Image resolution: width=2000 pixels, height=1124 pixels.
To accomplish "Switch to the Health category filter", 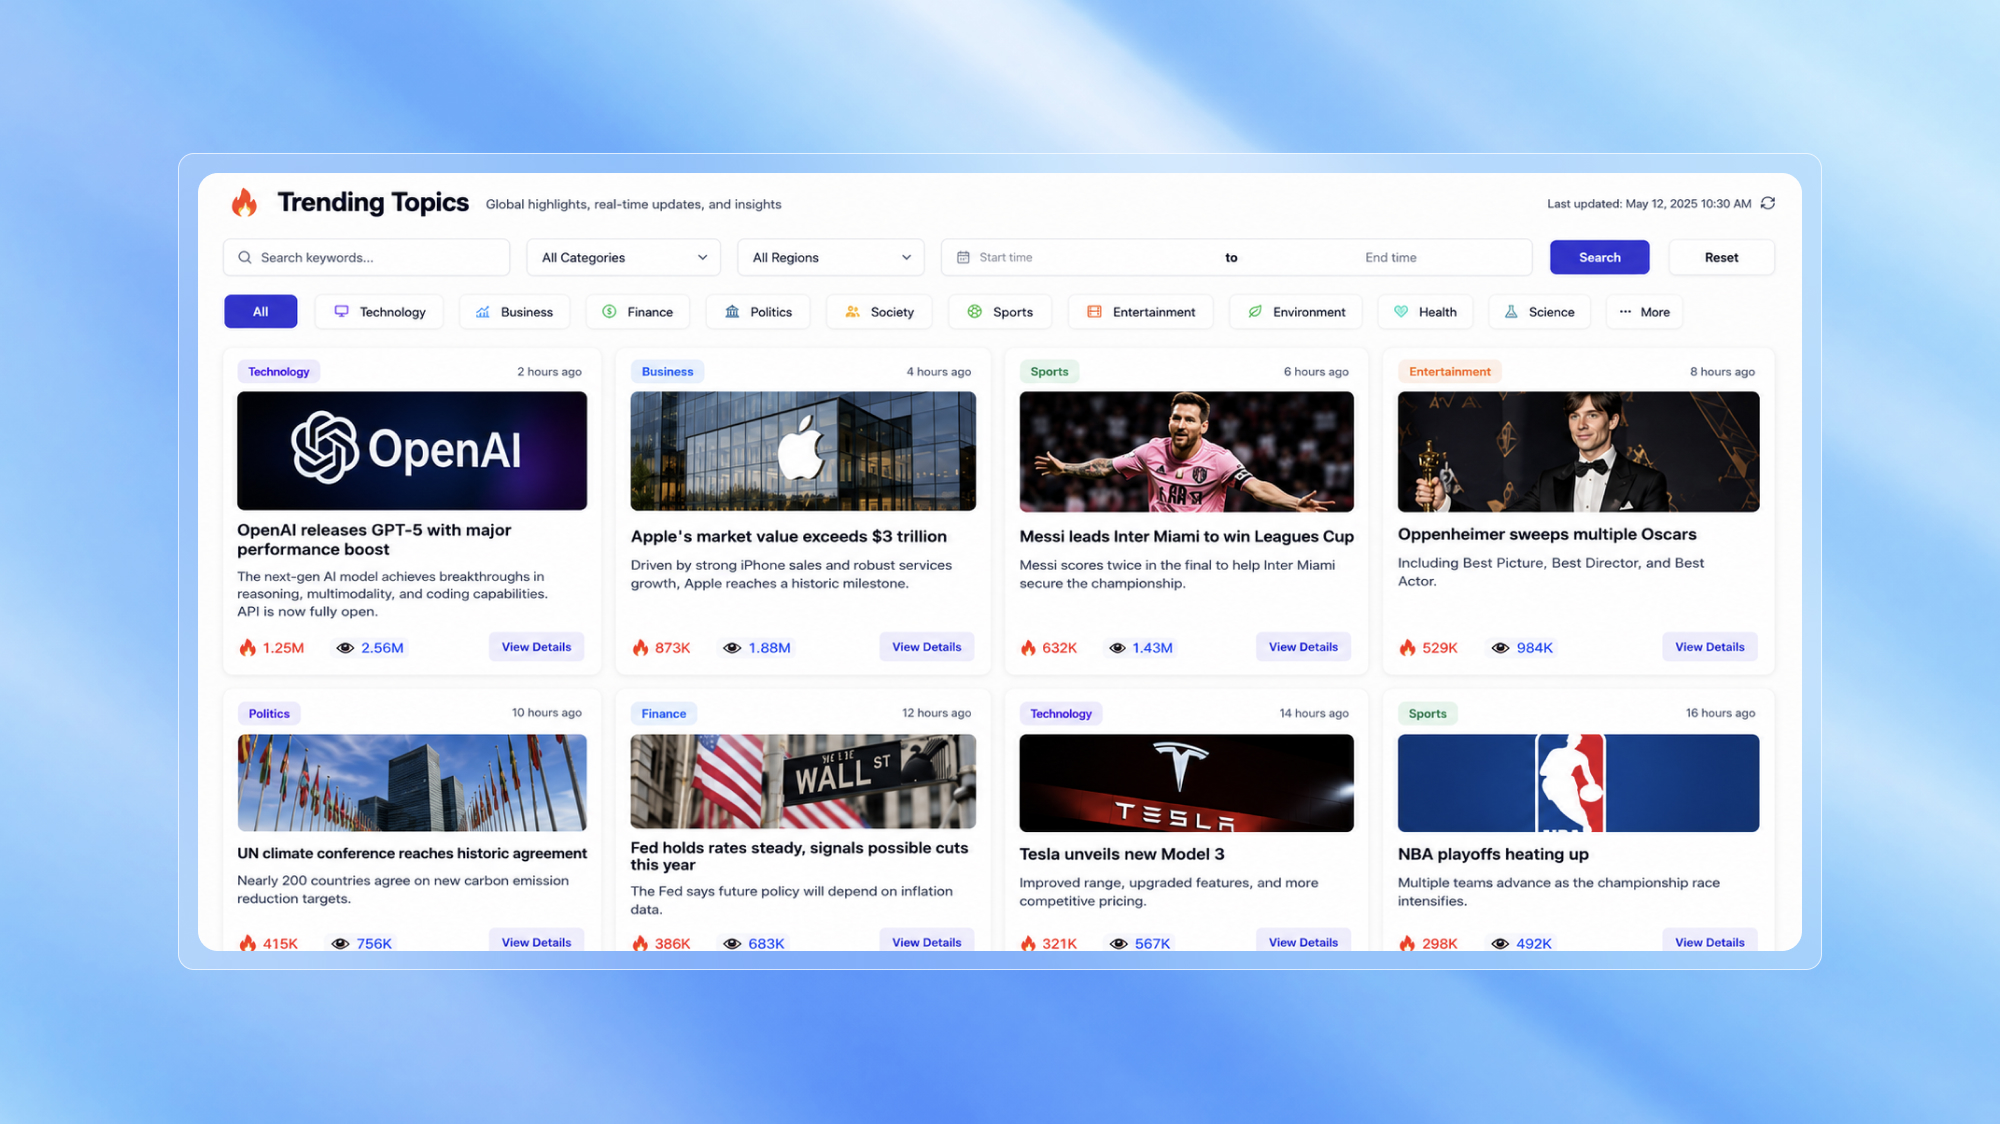I will (x=1425, y=312).
